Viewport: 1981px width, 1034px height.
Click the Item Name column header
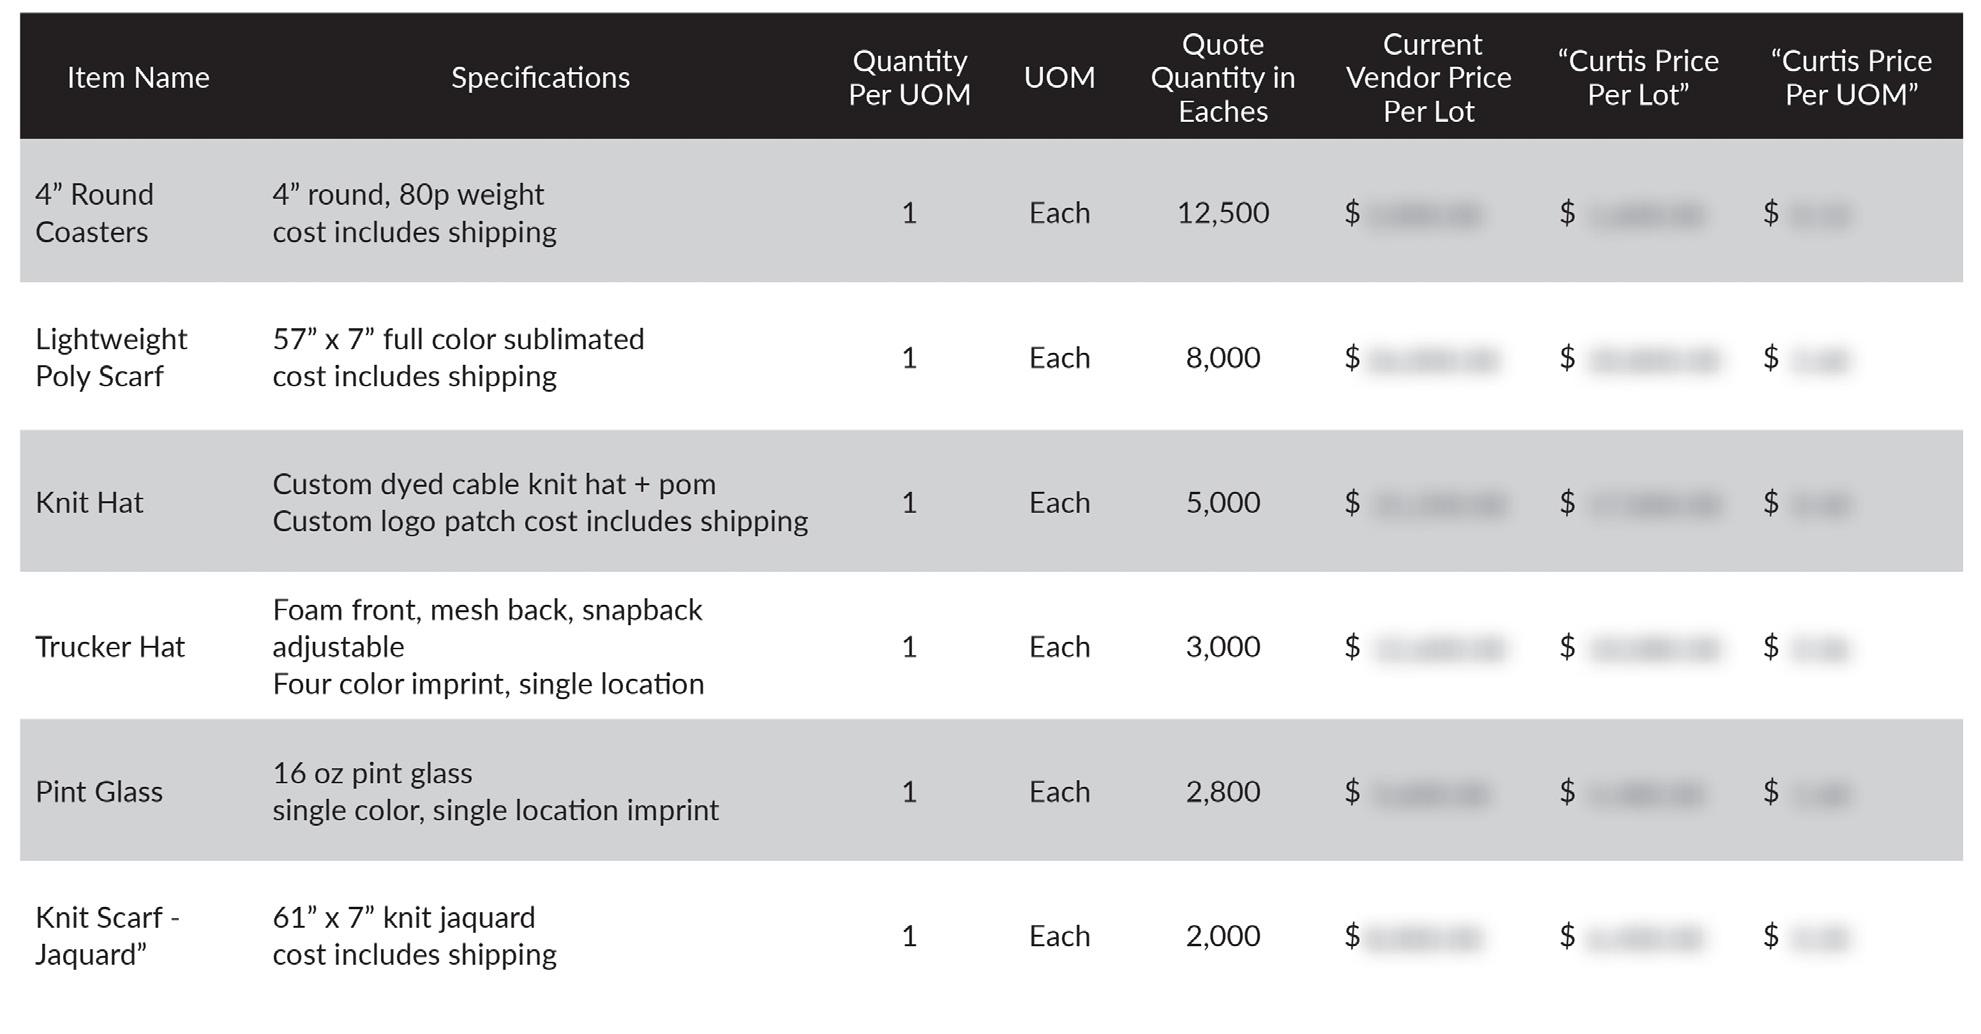pos(138,77)
